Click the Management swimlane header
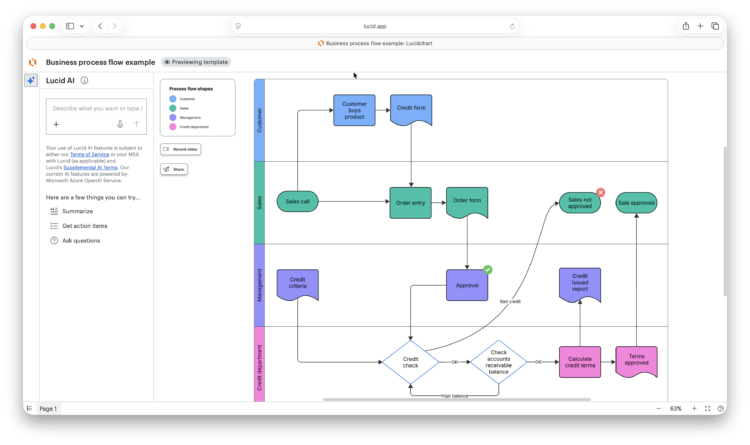This screenshot has width=750, height=445. tap(259, 285)
